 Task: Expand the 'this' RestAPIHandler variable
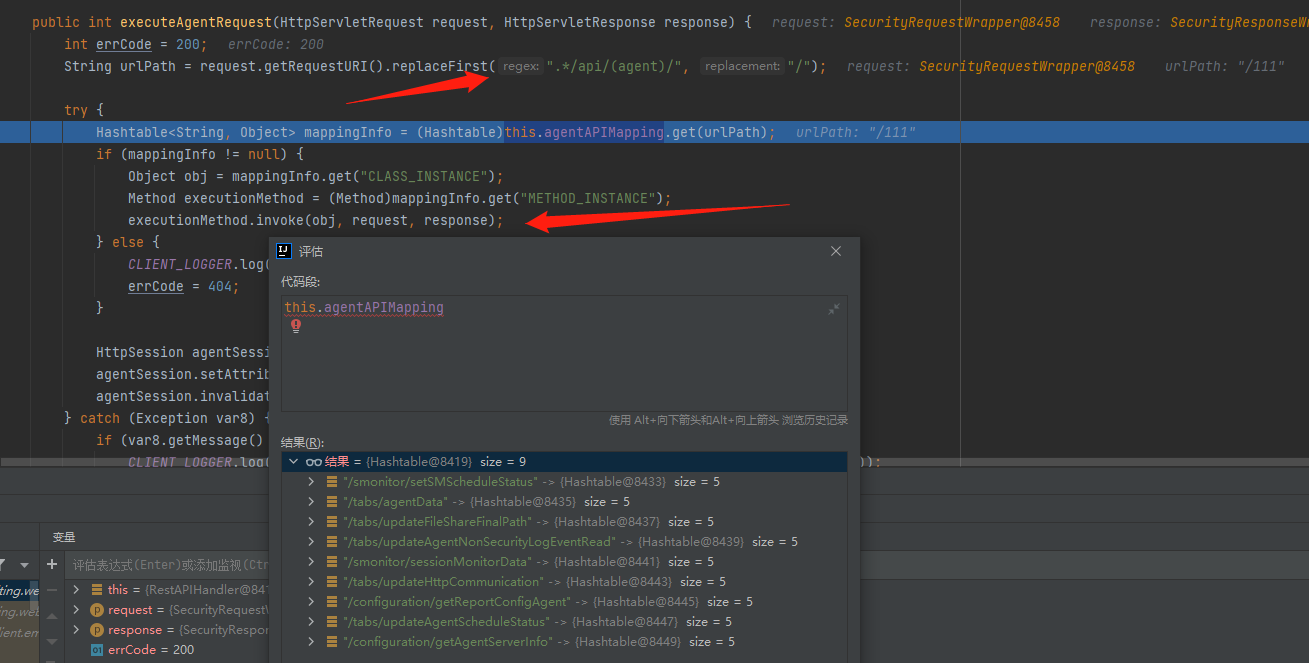pos(76,590)
